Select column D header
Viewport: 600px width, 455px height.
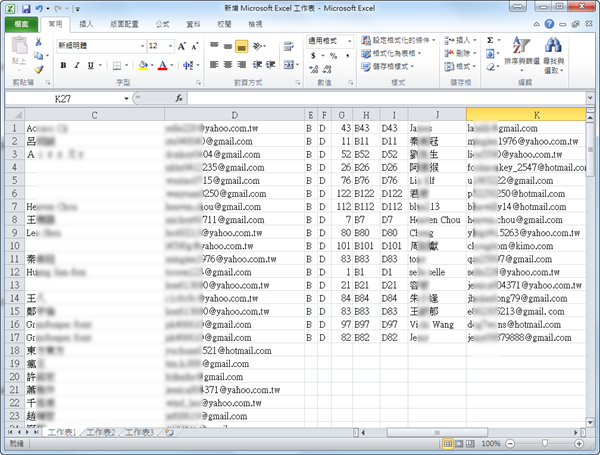235,115
